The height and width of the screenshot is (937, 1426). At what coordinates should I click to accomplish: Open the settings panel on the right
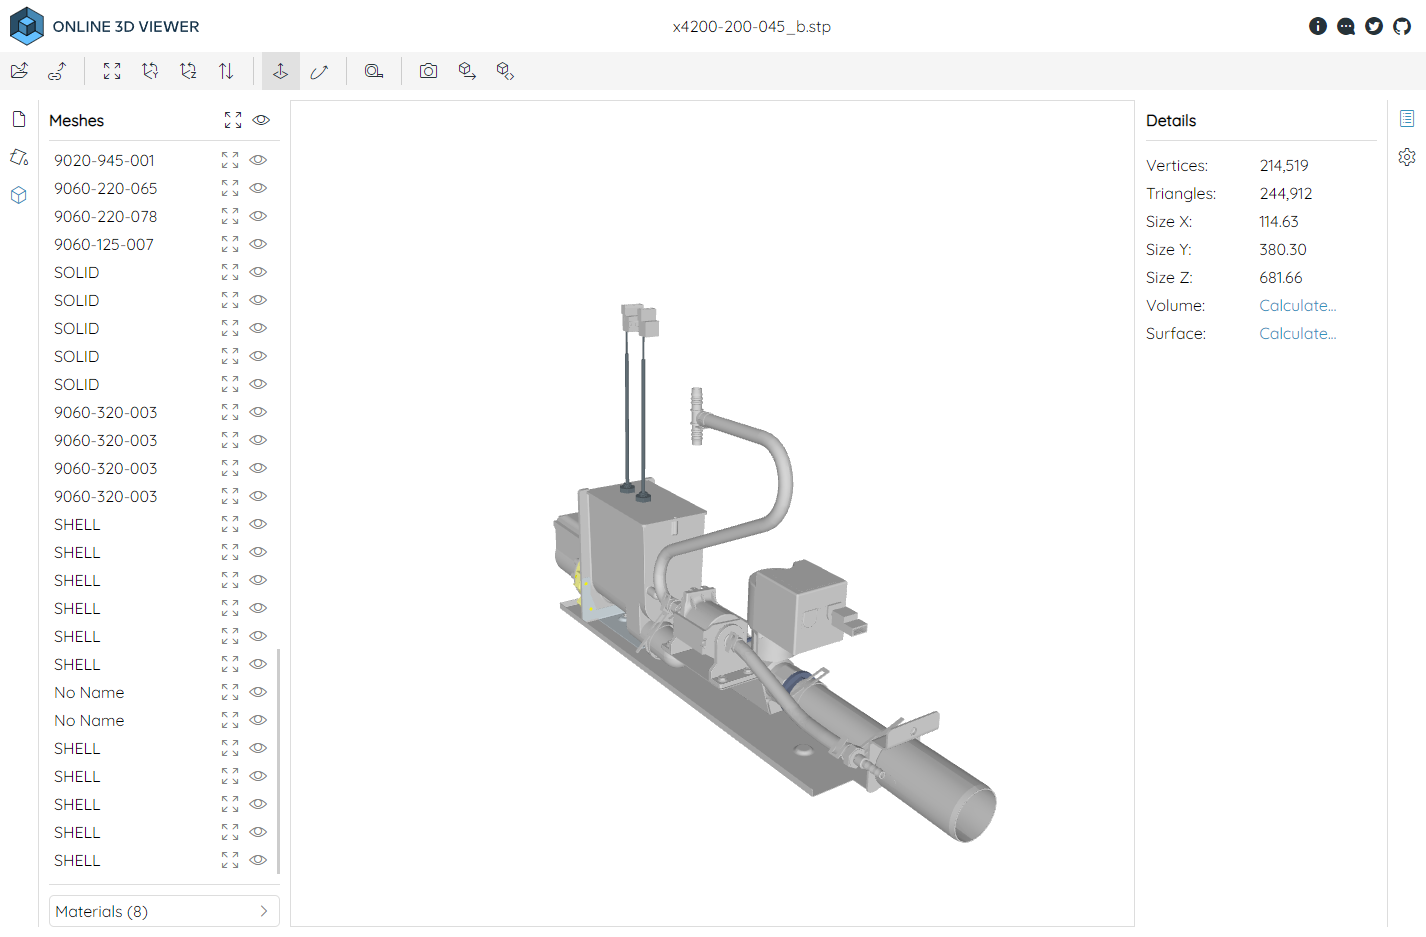click(x=1407, y=157)
